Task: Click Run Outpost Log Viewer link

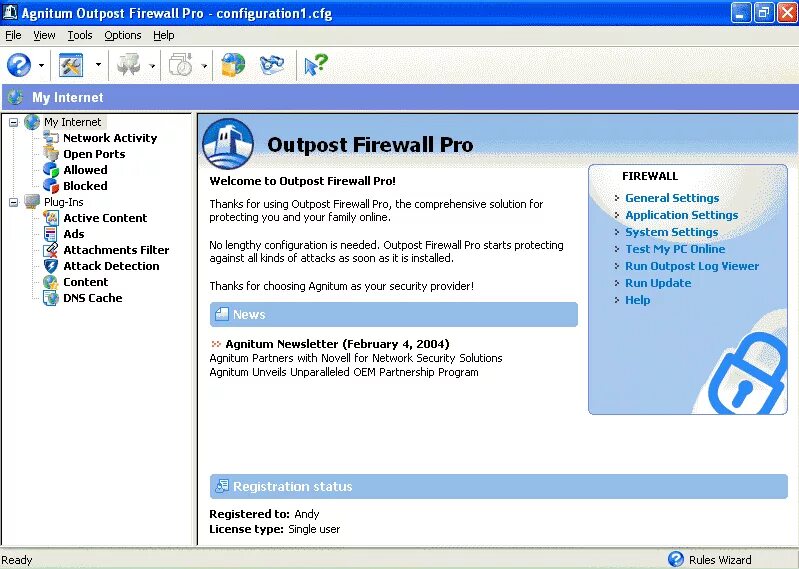Action: coord(692,266)
